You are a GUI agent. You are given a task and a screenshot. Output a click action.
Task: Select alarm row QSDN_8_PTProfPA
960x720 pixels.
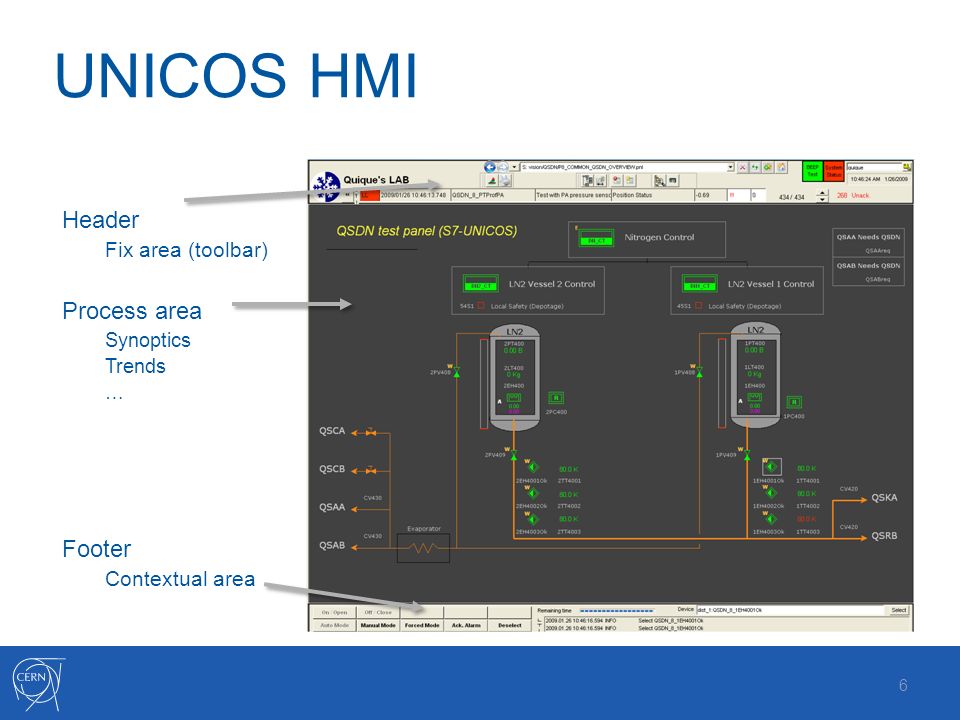492,195
